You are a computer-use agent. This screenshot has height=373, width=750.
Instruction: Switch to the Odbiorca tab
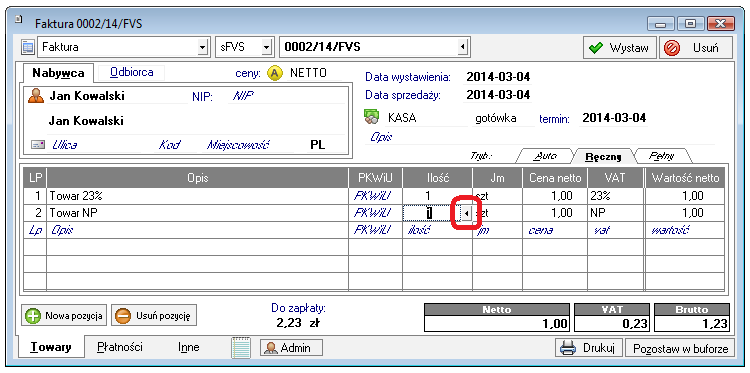132,72
